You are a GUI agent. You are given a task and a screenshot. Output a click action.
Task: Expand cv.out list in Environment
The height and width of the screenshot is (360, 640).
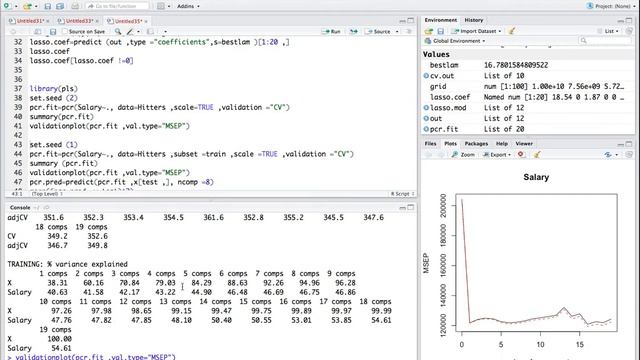[426, 76]
